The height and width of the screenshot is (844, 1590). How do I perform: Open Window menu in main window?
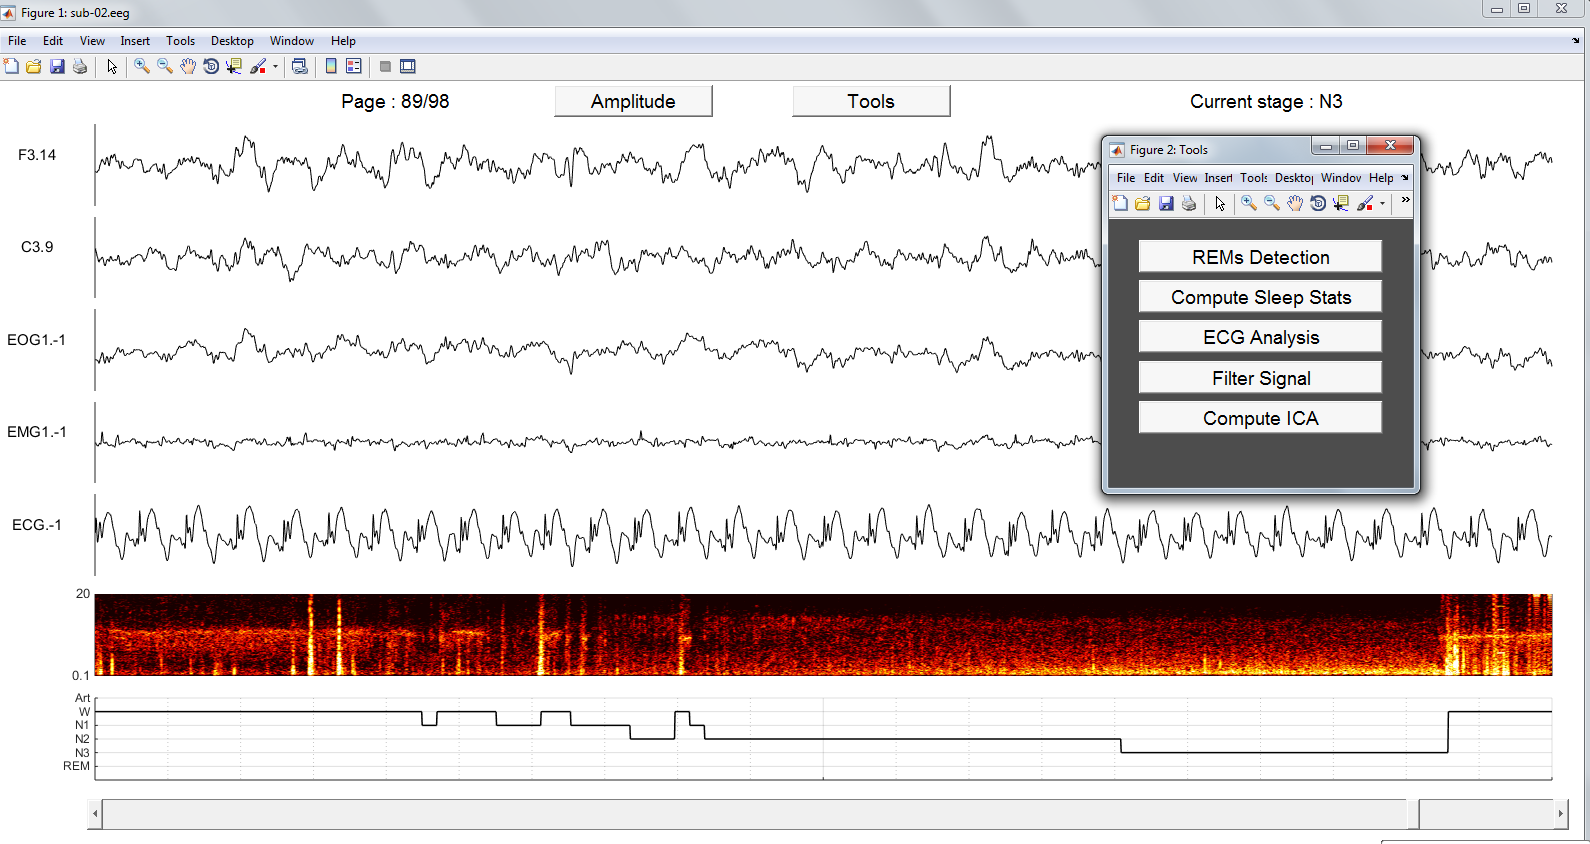click(x=292, y=41)
